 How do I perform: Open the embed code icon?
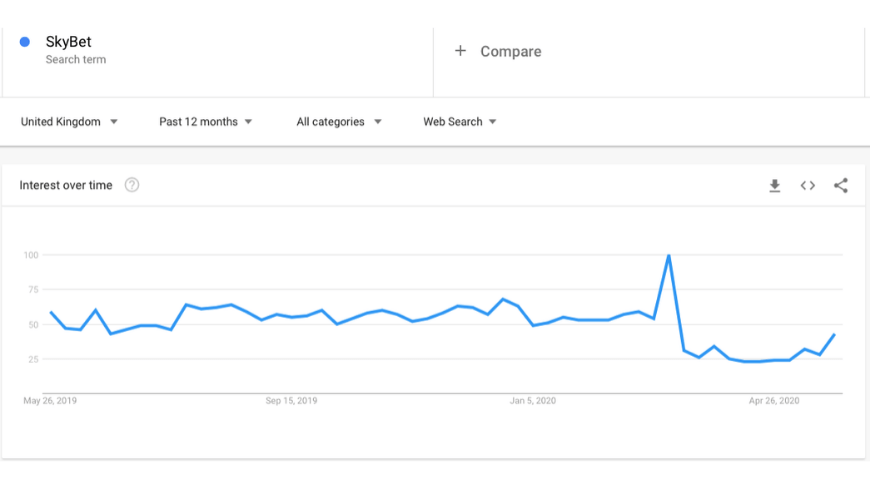[807, 185]
